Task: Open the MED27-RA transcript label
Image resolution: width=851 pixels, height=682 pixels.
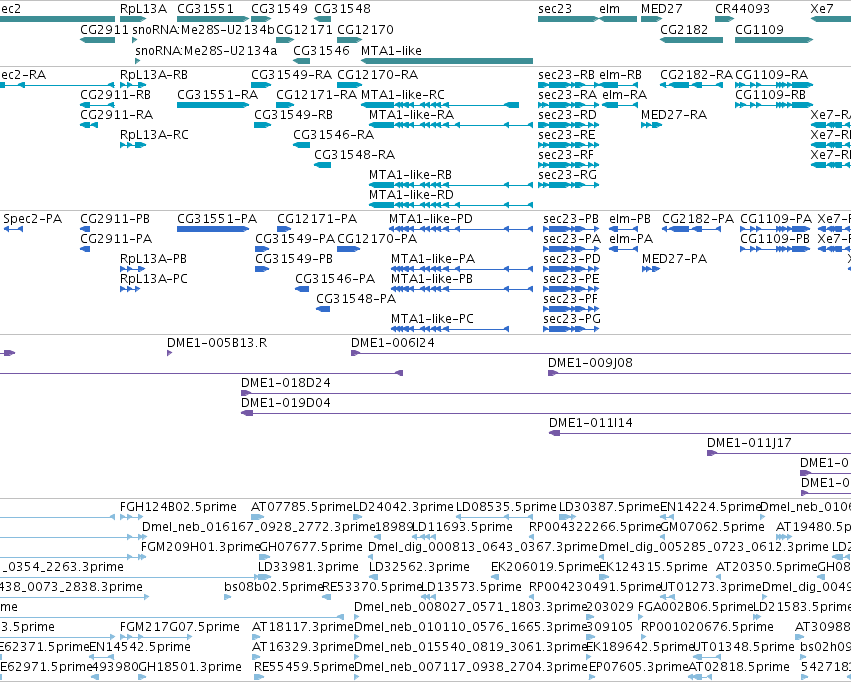Action: pyautogui.click(x=674, y=114)
